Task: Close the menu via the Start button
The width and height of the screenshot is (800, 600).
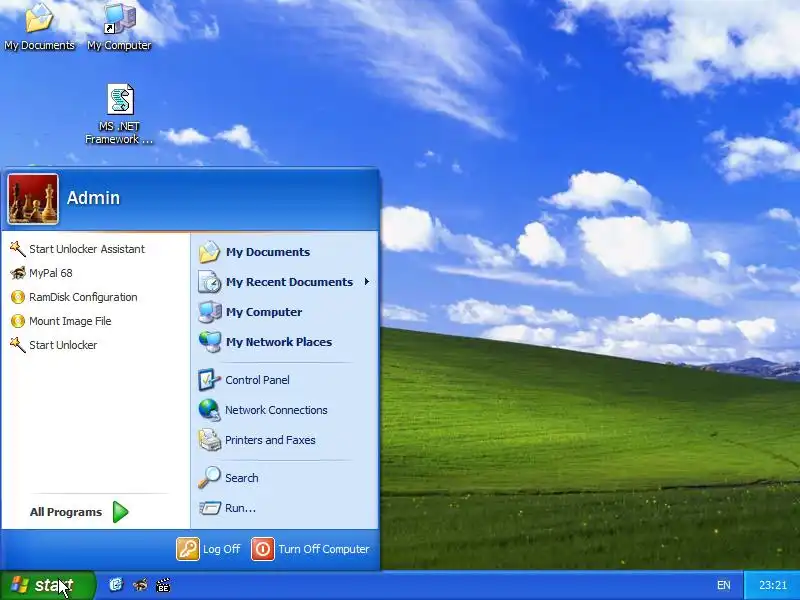Action: tap(47, 585)
